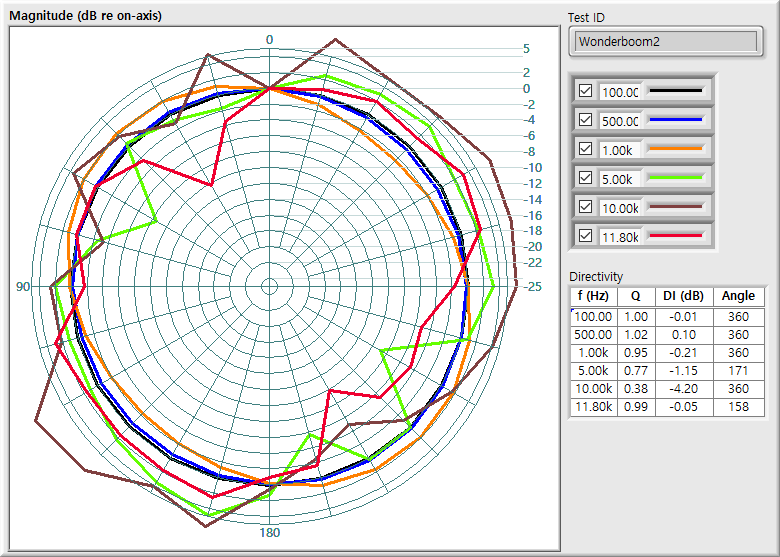Image resolution: width=780 pixels, height=557 pixels.
Task: Toggle the 5.00k trace checkbox
Action: tap(585, 178)
